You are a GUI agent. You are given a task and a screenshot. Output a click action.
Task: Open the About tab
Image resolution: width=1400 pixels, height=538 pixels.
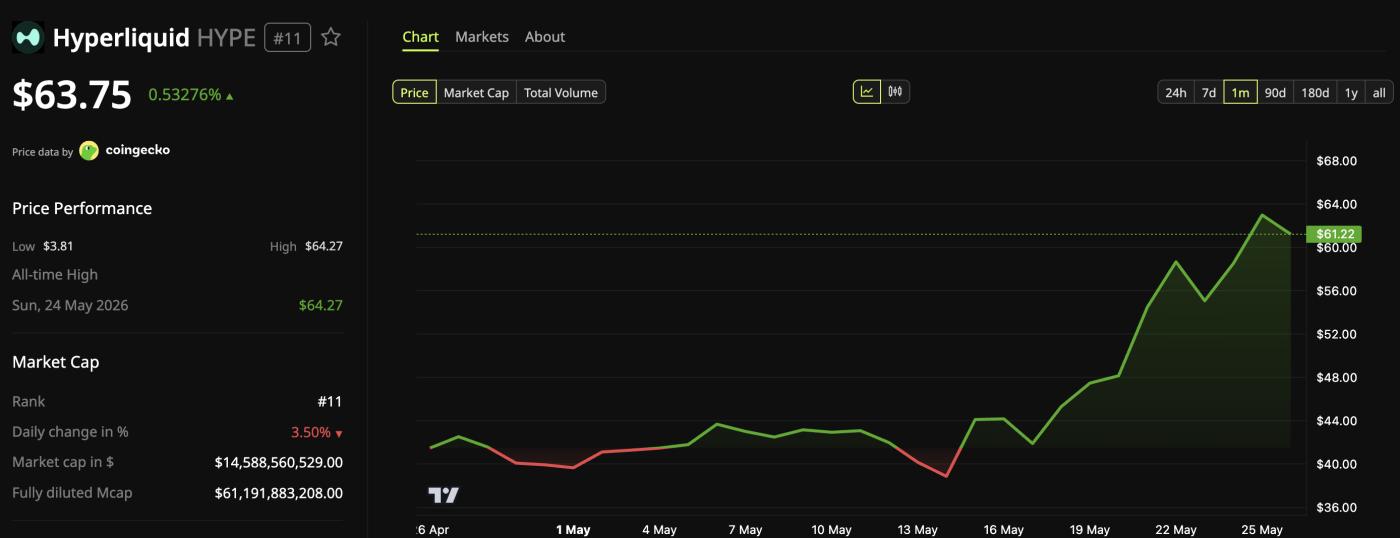545,37
